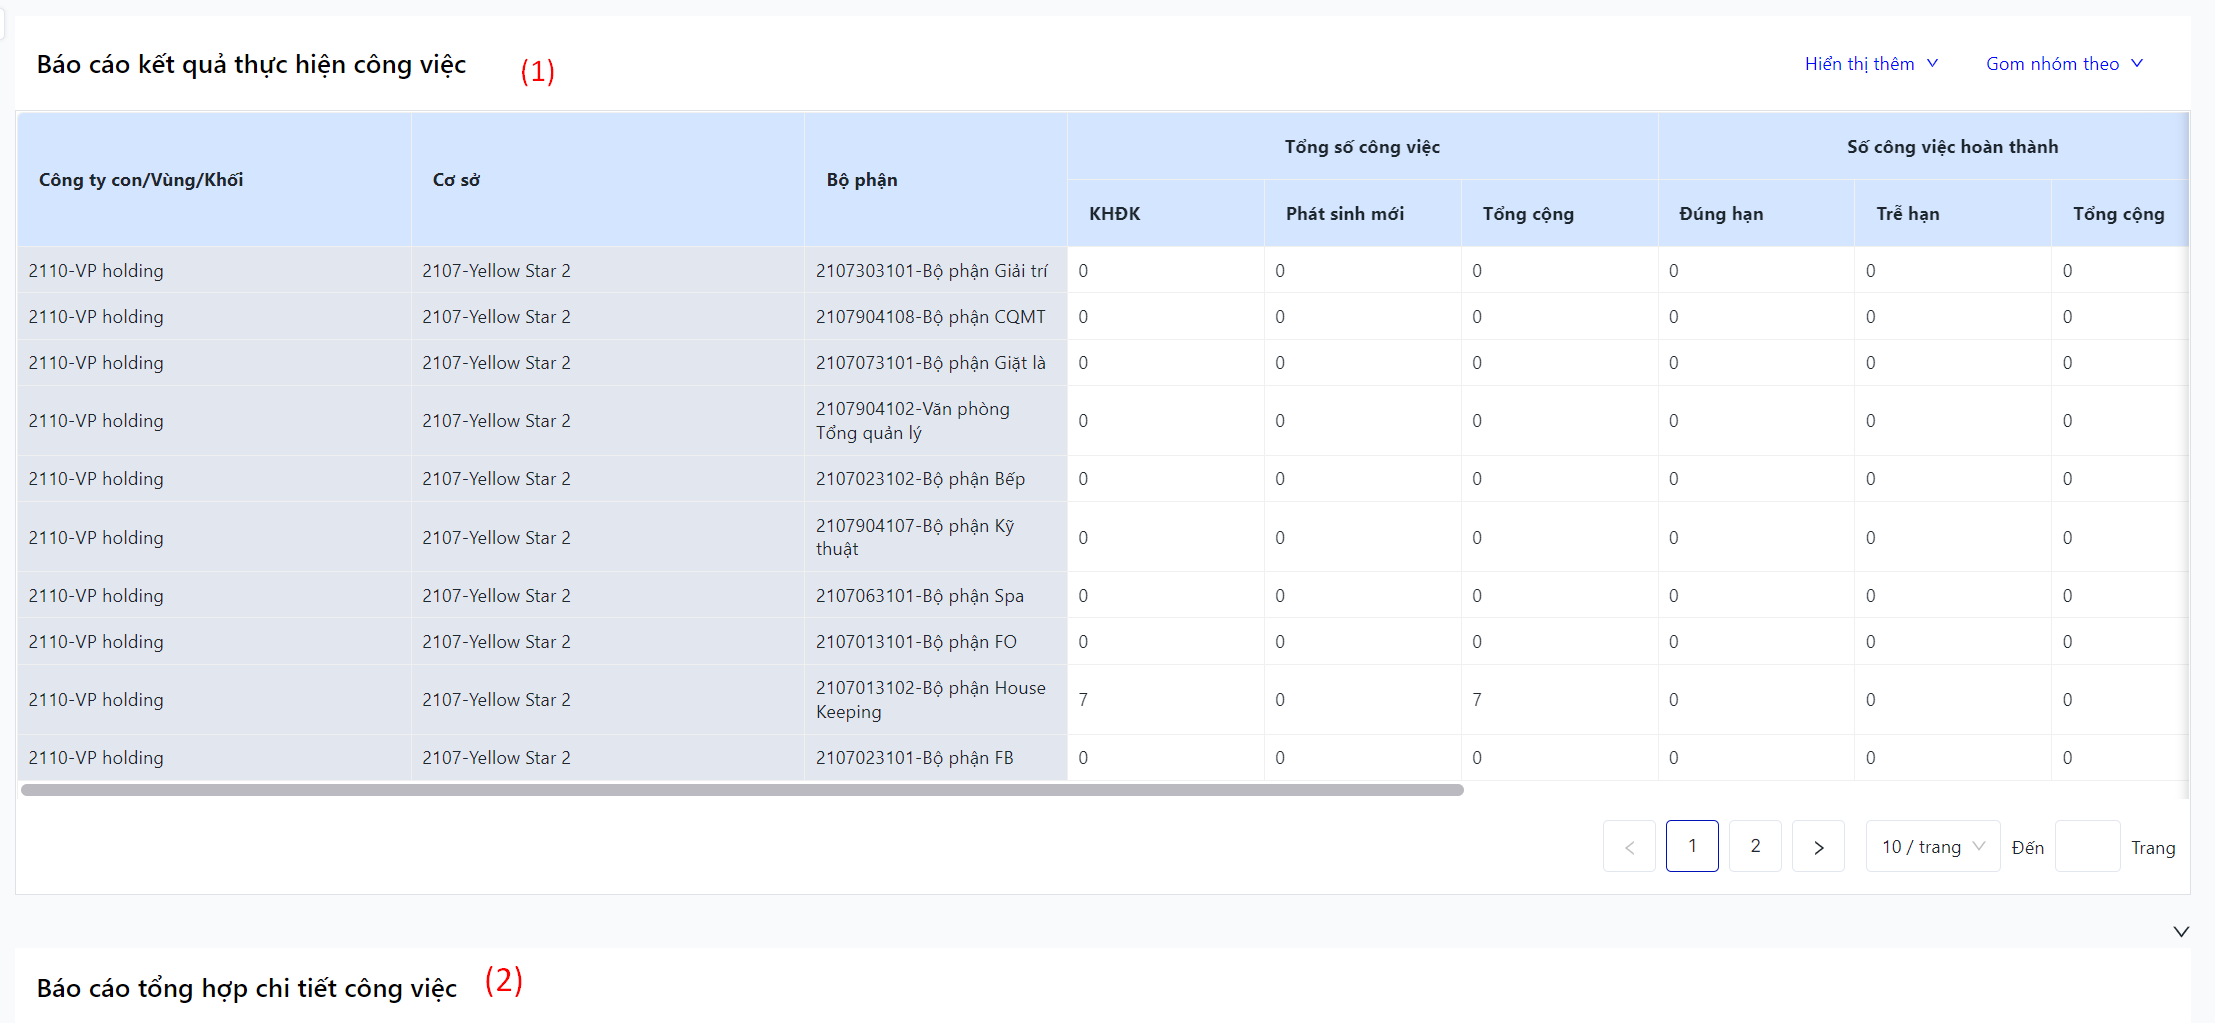The height and width of the screenshot is (1023, 2215).
Task: Select the 'Bộ phận House Keeping' row
Action: (x=930, y=700)
